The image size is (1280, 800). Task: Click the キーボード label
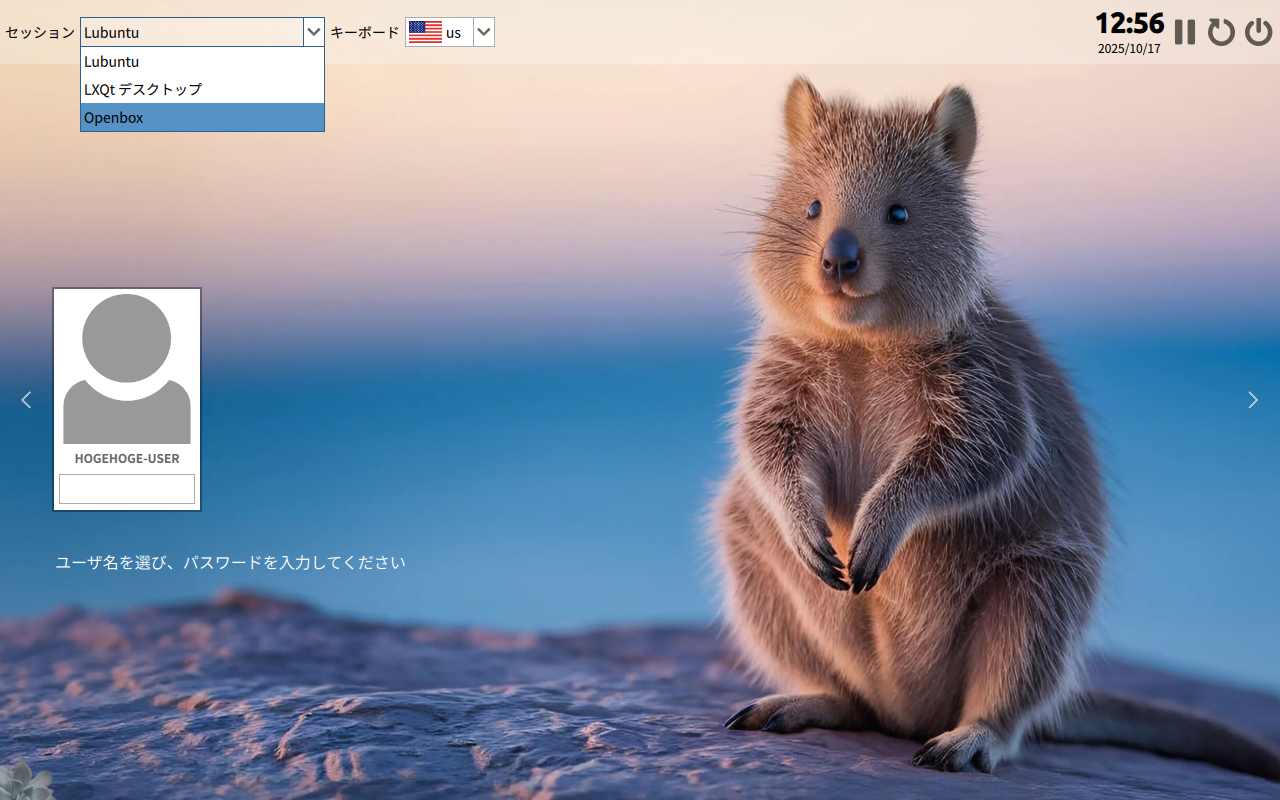(x=365, y=32)
